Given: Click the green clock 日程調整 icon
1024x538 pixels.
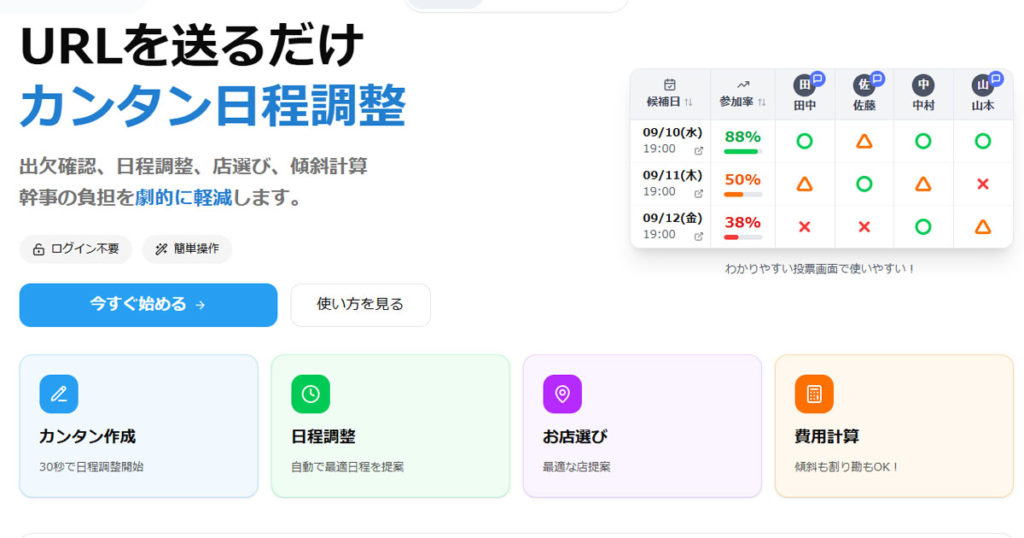Looking at the screenshot, I should point(310,394).
